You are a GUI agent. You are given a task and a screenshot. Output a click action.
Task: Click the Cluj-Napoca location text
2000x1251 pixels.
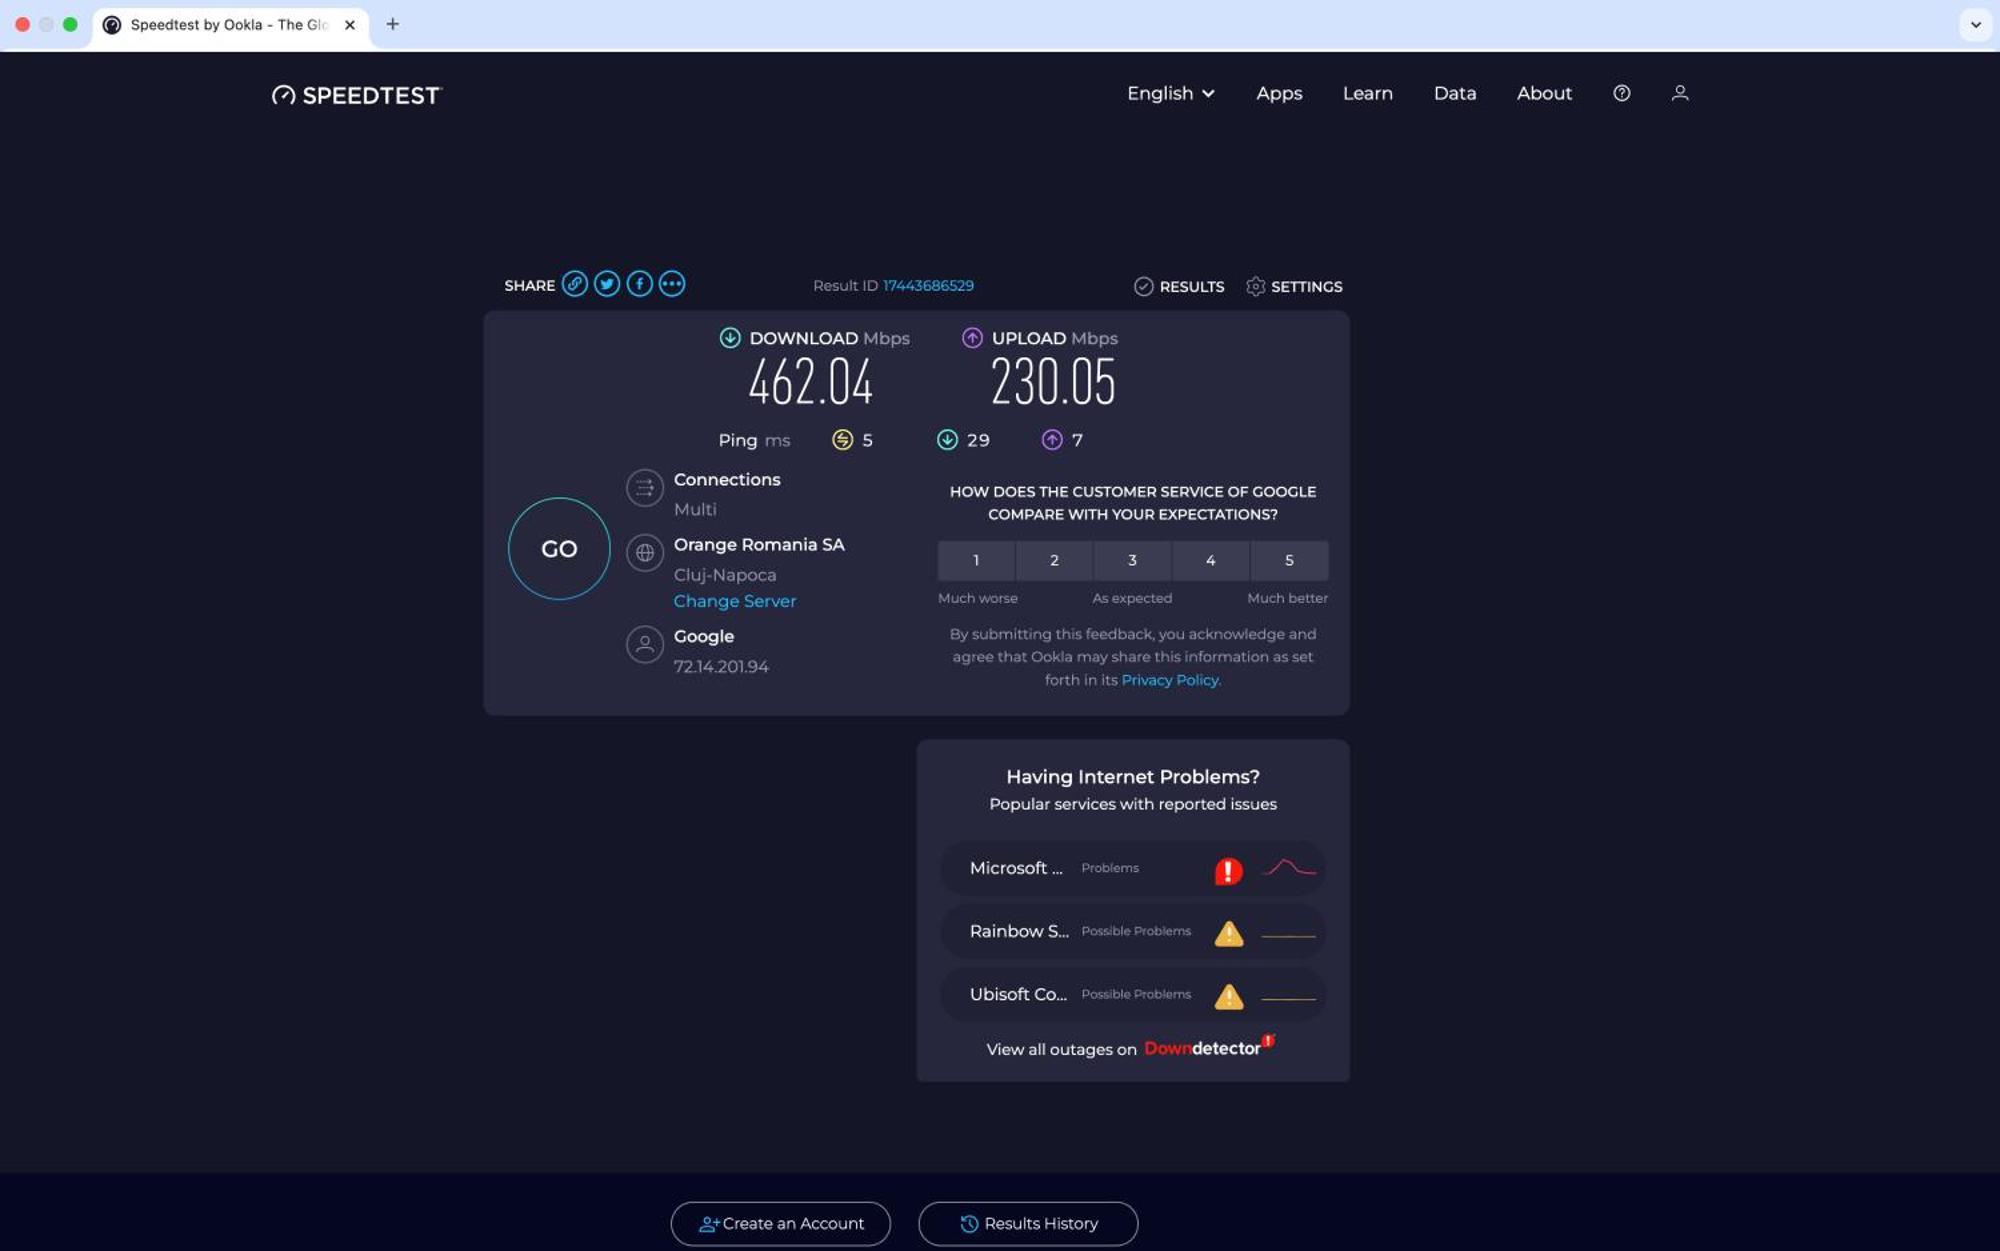click(725, 575)
